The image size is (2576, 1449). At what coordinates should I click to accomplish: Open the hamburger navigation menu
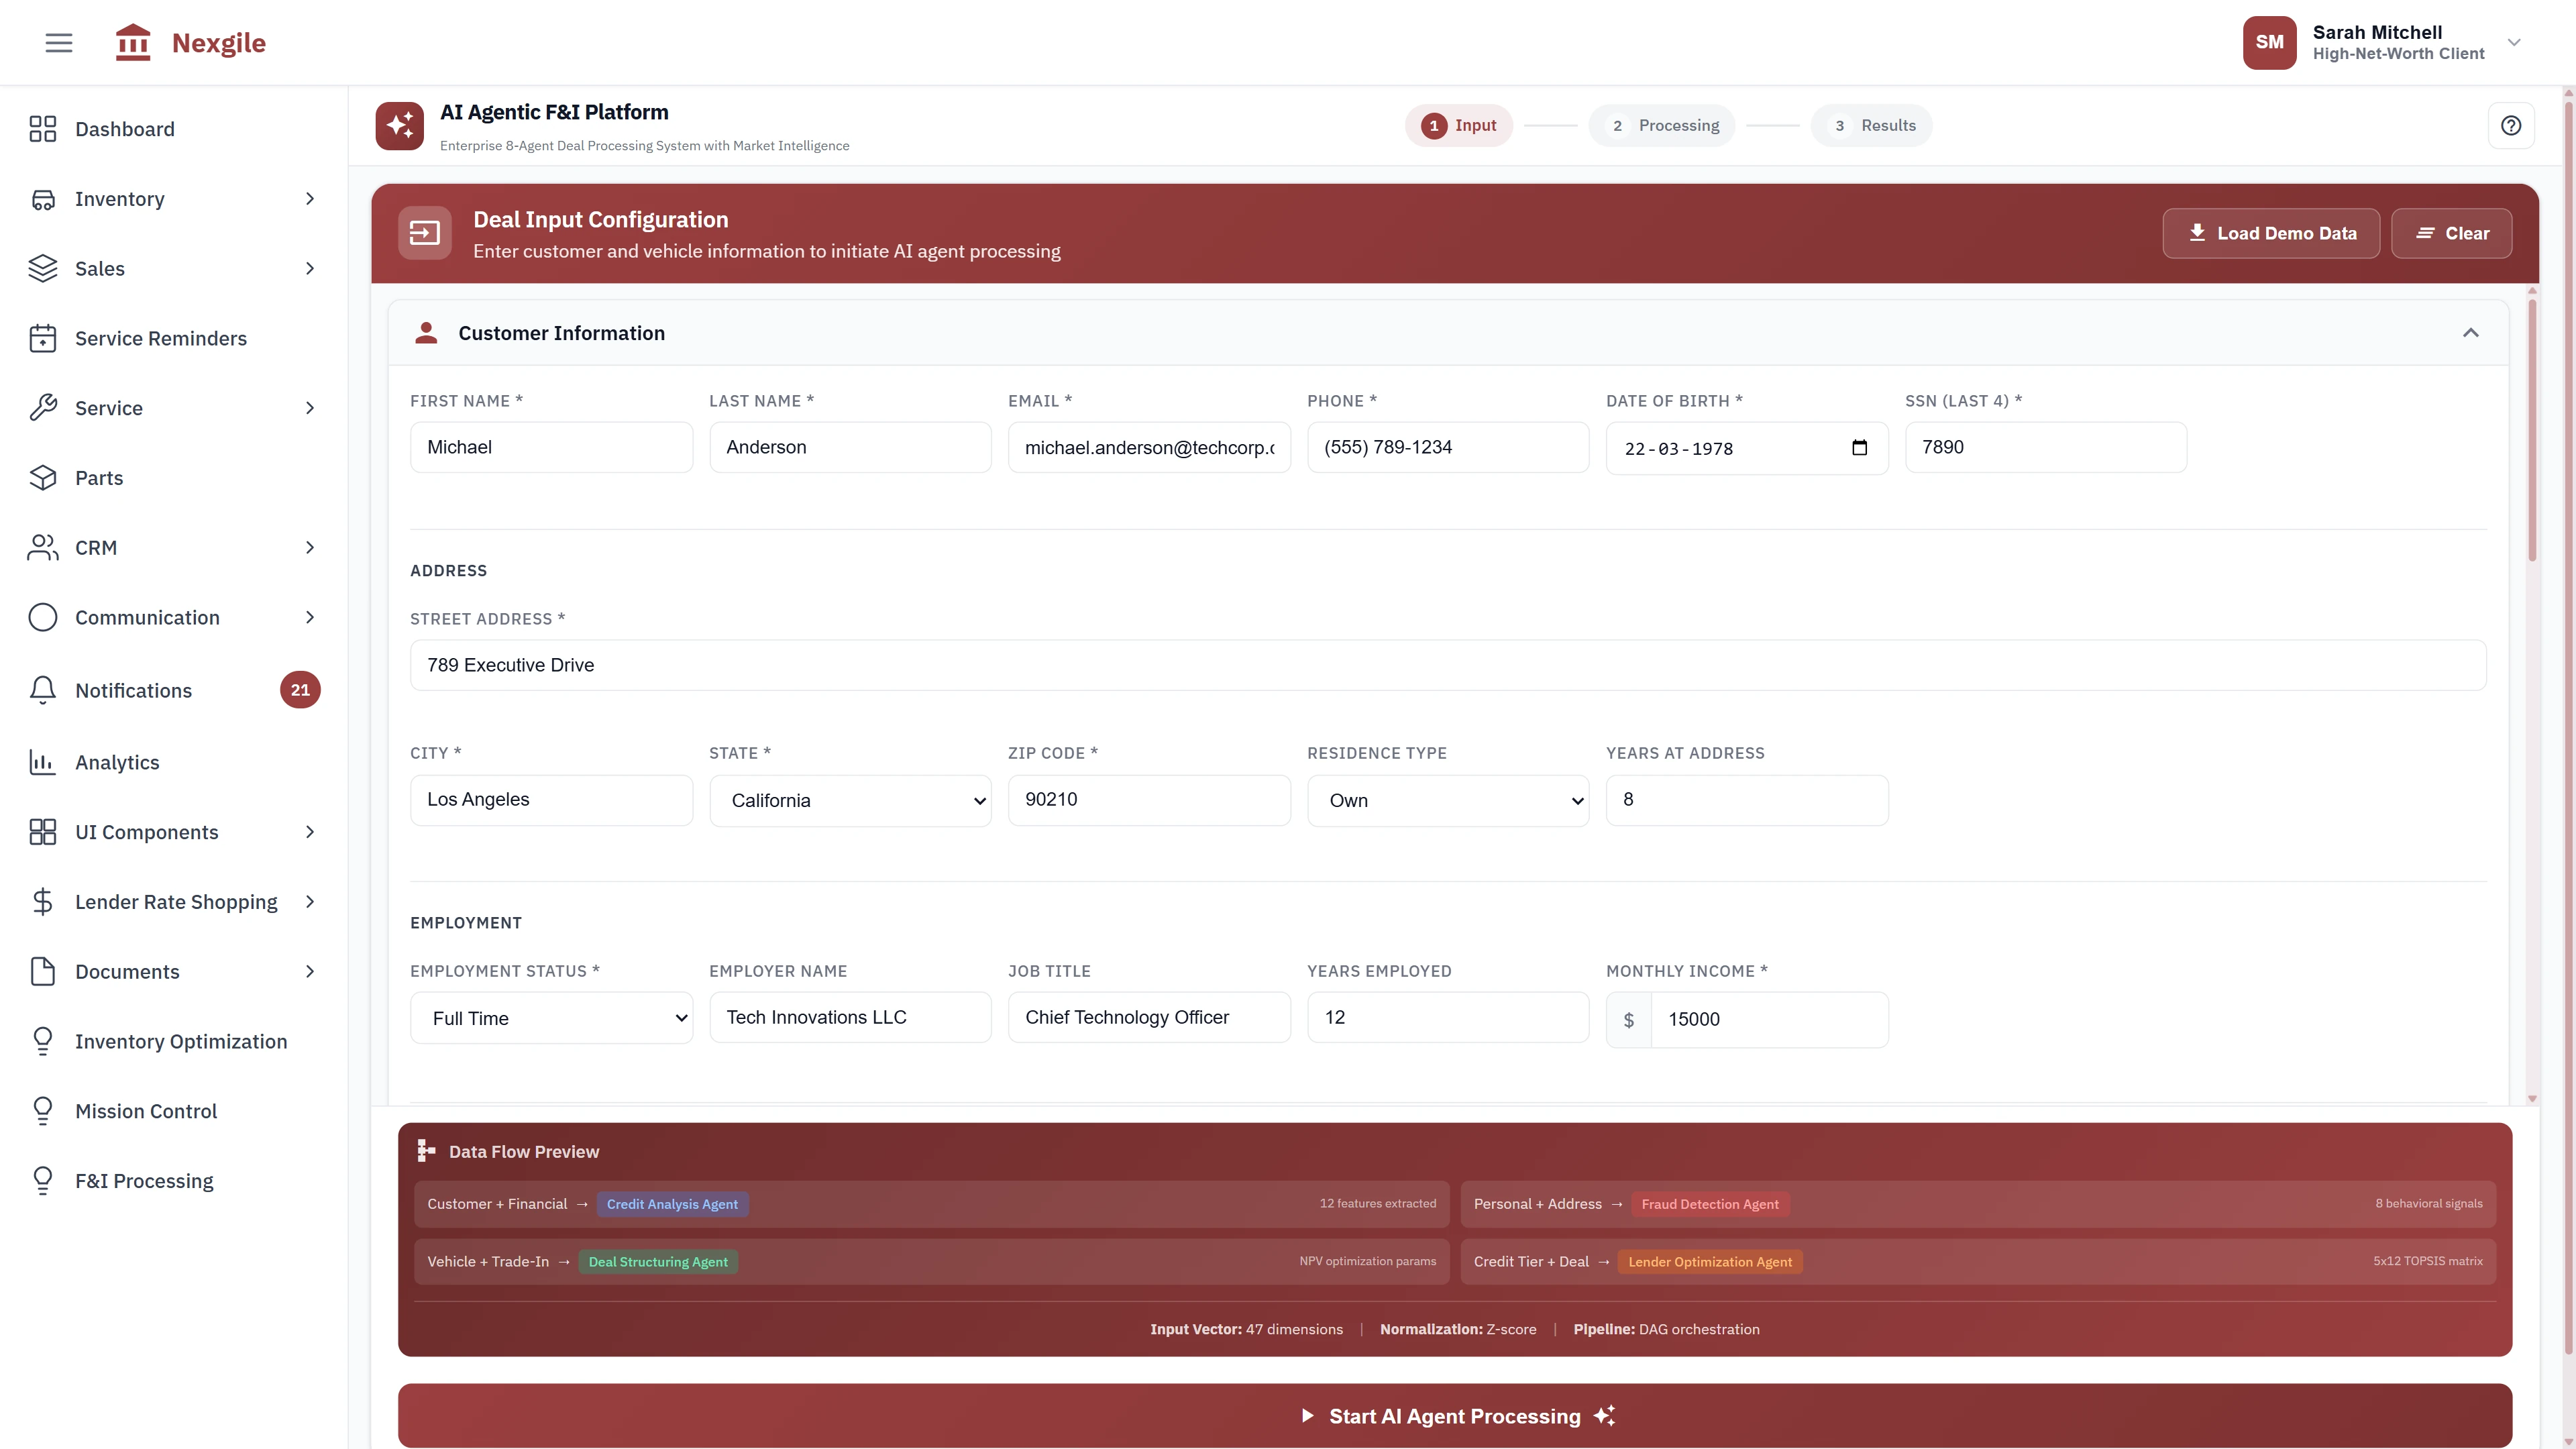click(58, 42)
